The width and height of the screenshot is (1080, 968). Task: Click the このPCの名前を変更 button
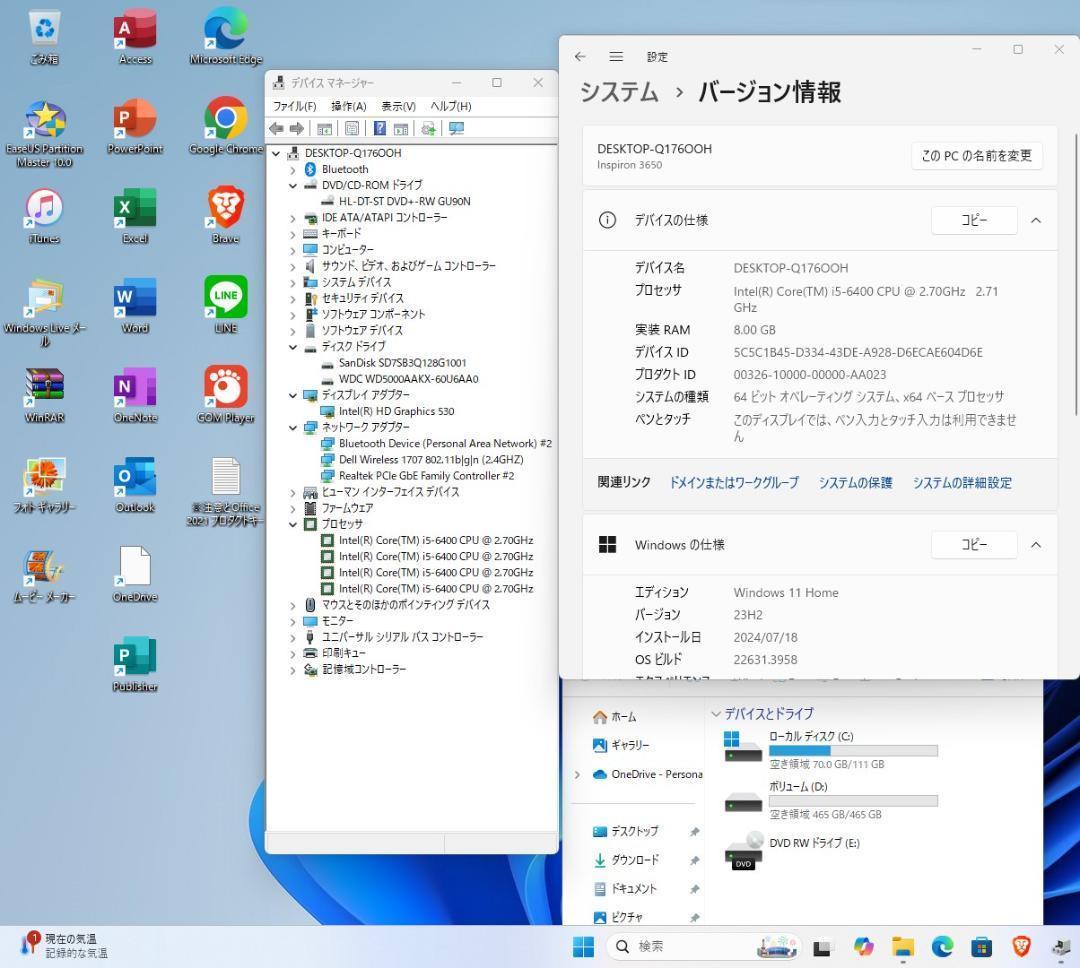pos(977,155)
